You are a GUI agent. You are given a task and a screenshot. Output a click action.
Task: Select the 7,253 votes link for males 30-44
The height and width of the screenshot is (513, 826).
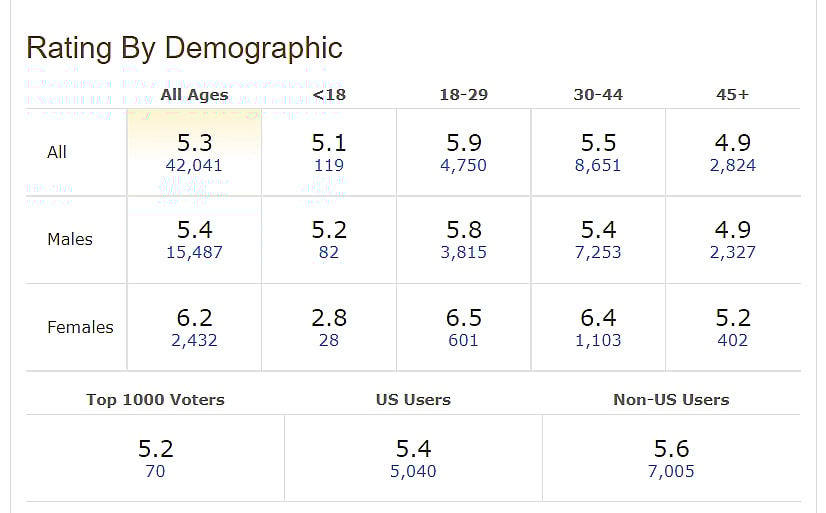pyautogui.click(x=597, y=253)
